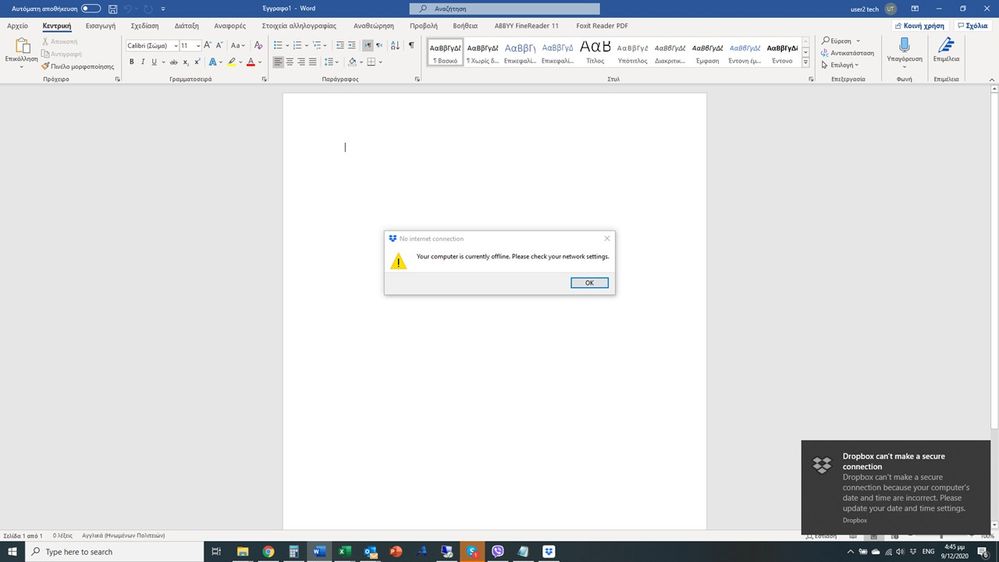The image size is (999, 562).
Task: Switch to the Εισαγωγή ribbon tab
Action: [101, 26]
